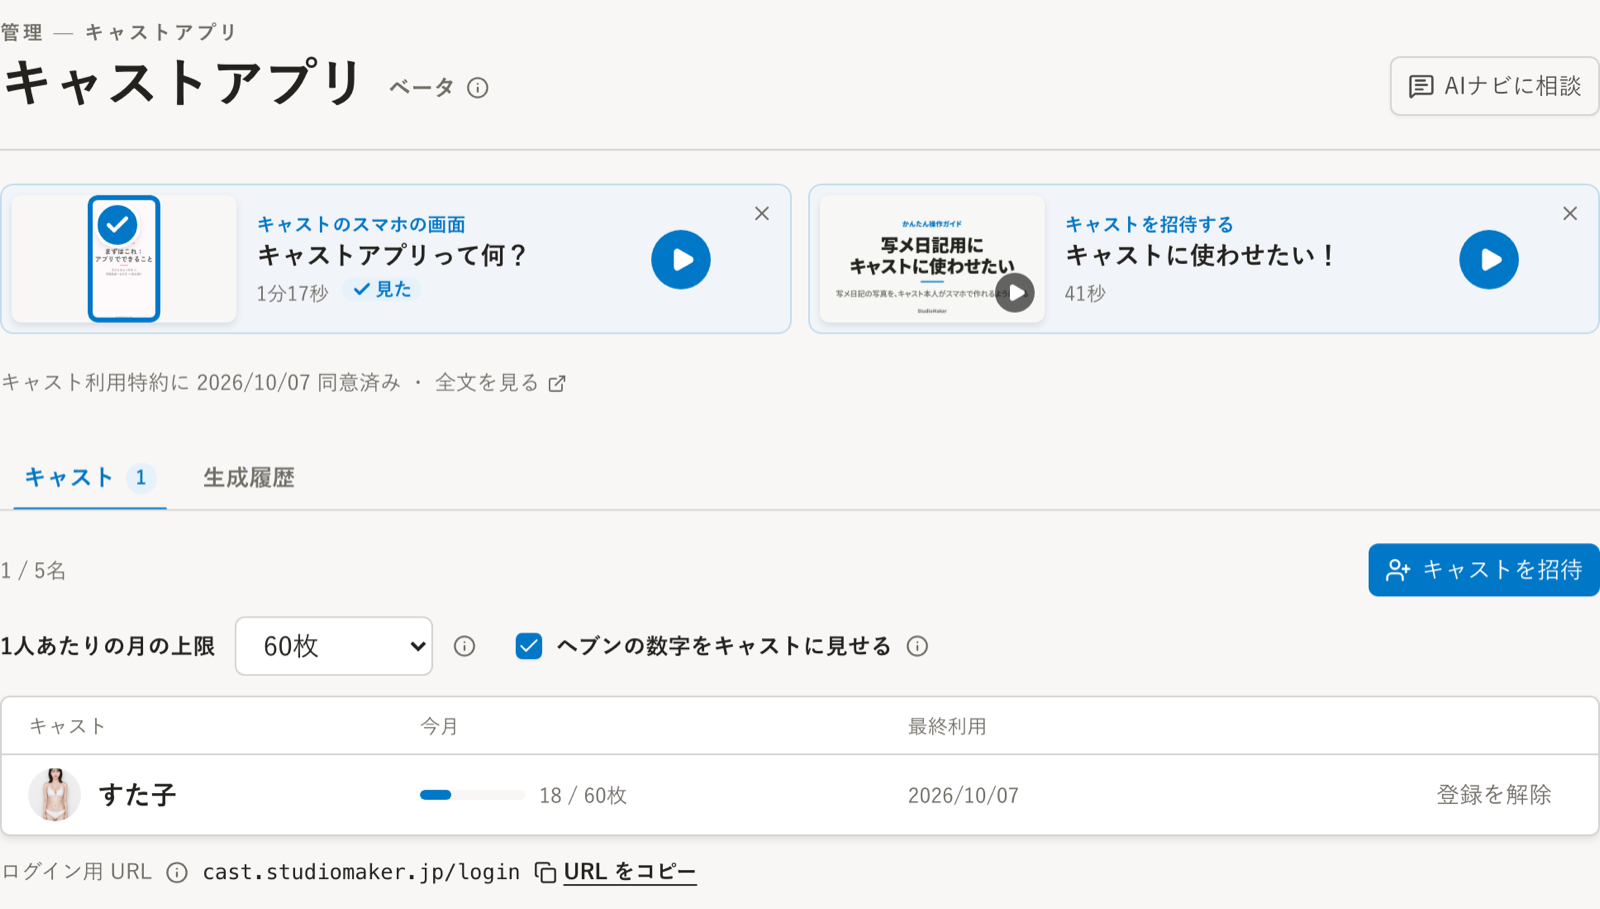Viewport: 1600px width, 909px height.
Task: Click キャストを招待 button
Action: click(1484, 570)
